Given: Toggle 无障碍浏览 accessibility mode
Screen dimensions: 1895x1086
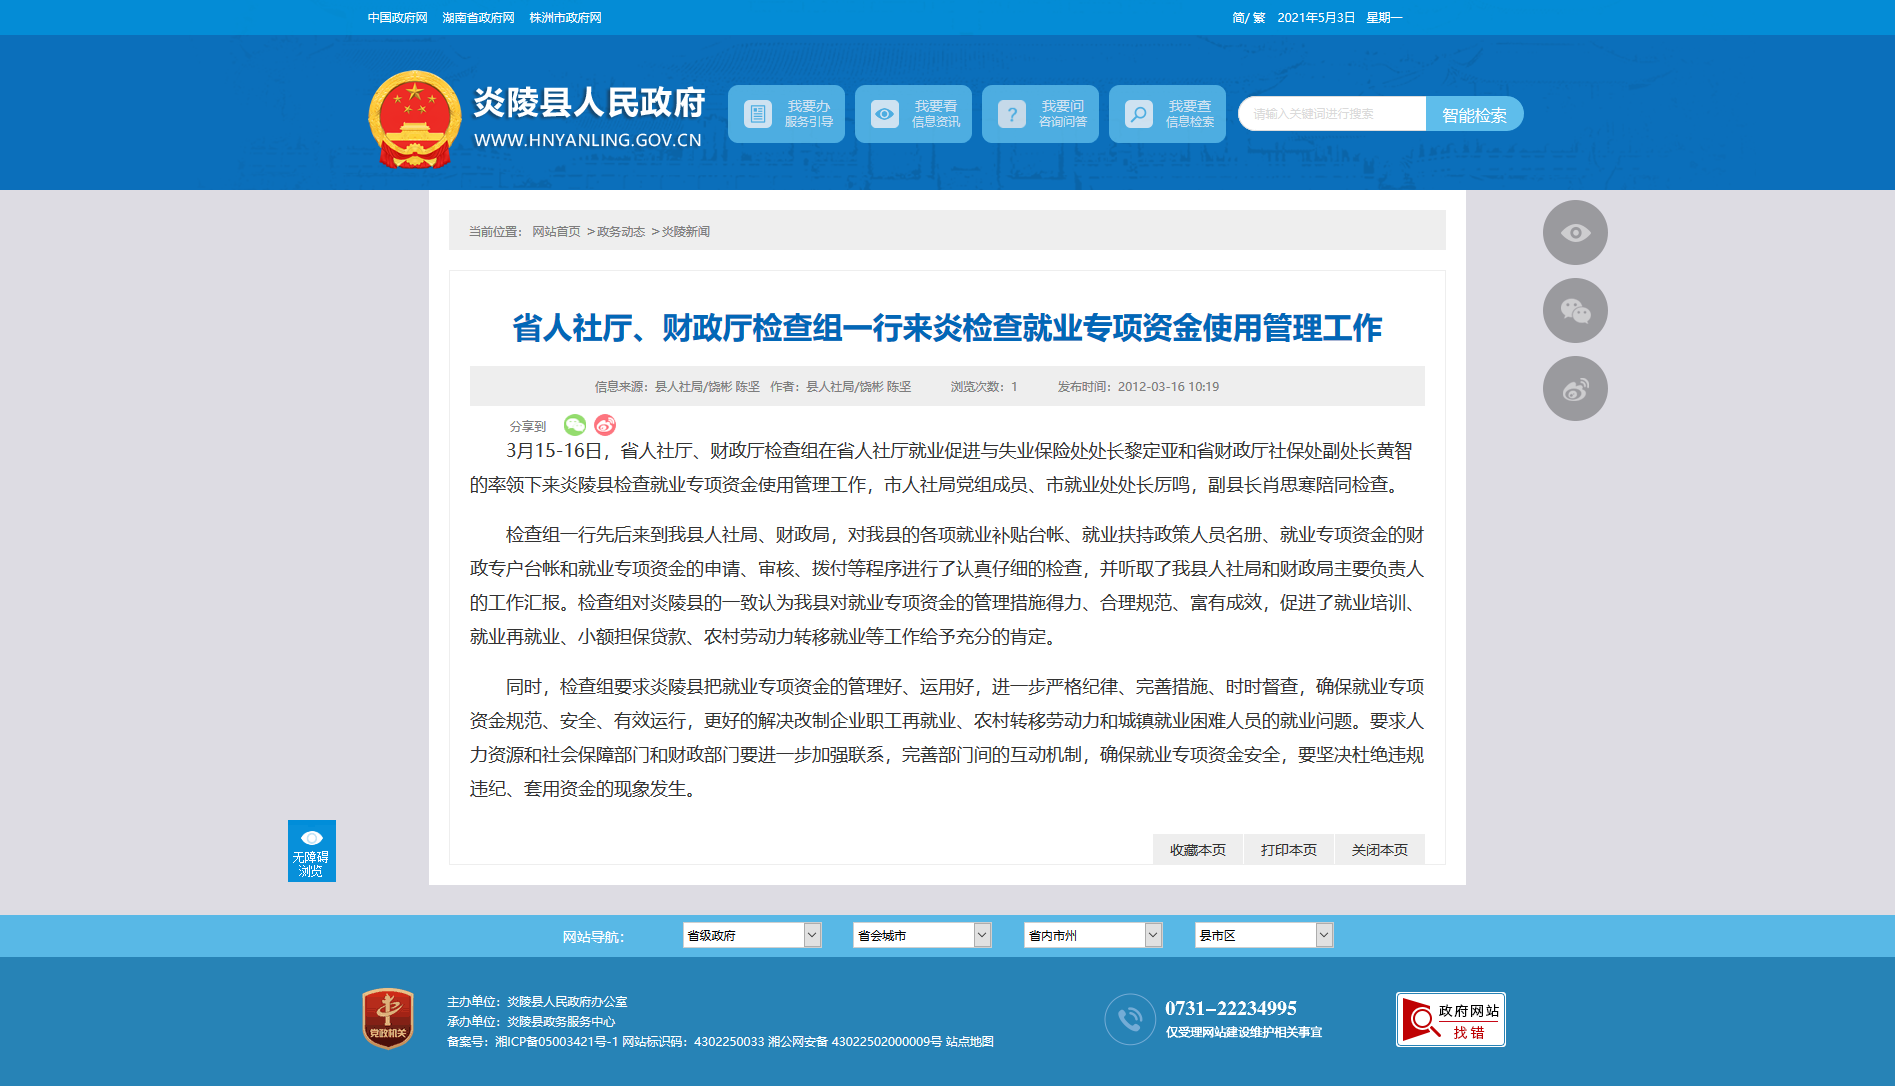Looking at the screenshot, I should click(311, 851).
